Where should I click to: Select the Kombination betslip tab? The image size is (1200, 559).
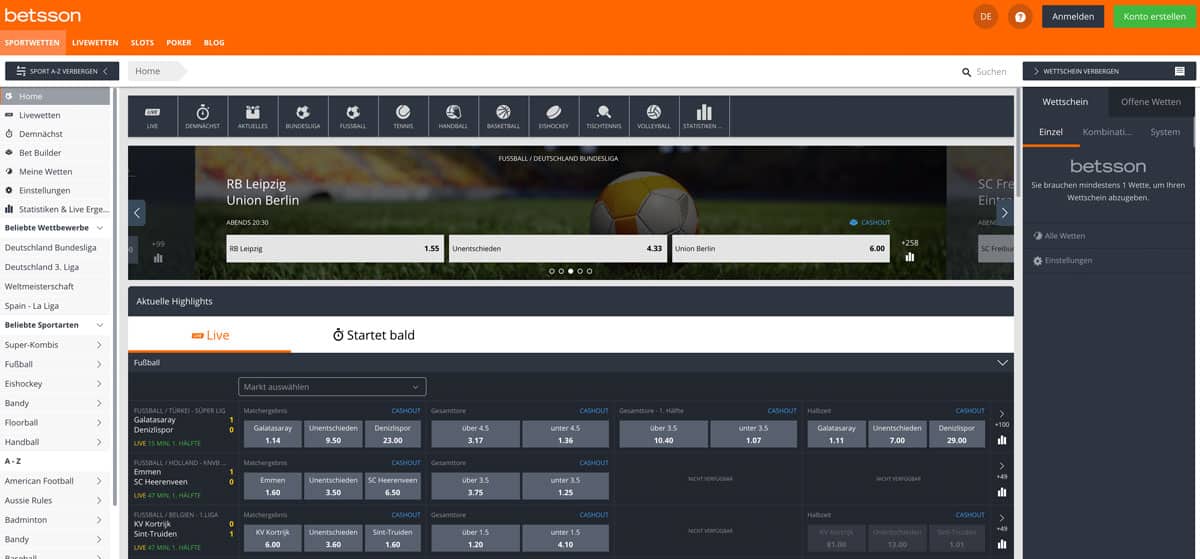coord(1107,132)
